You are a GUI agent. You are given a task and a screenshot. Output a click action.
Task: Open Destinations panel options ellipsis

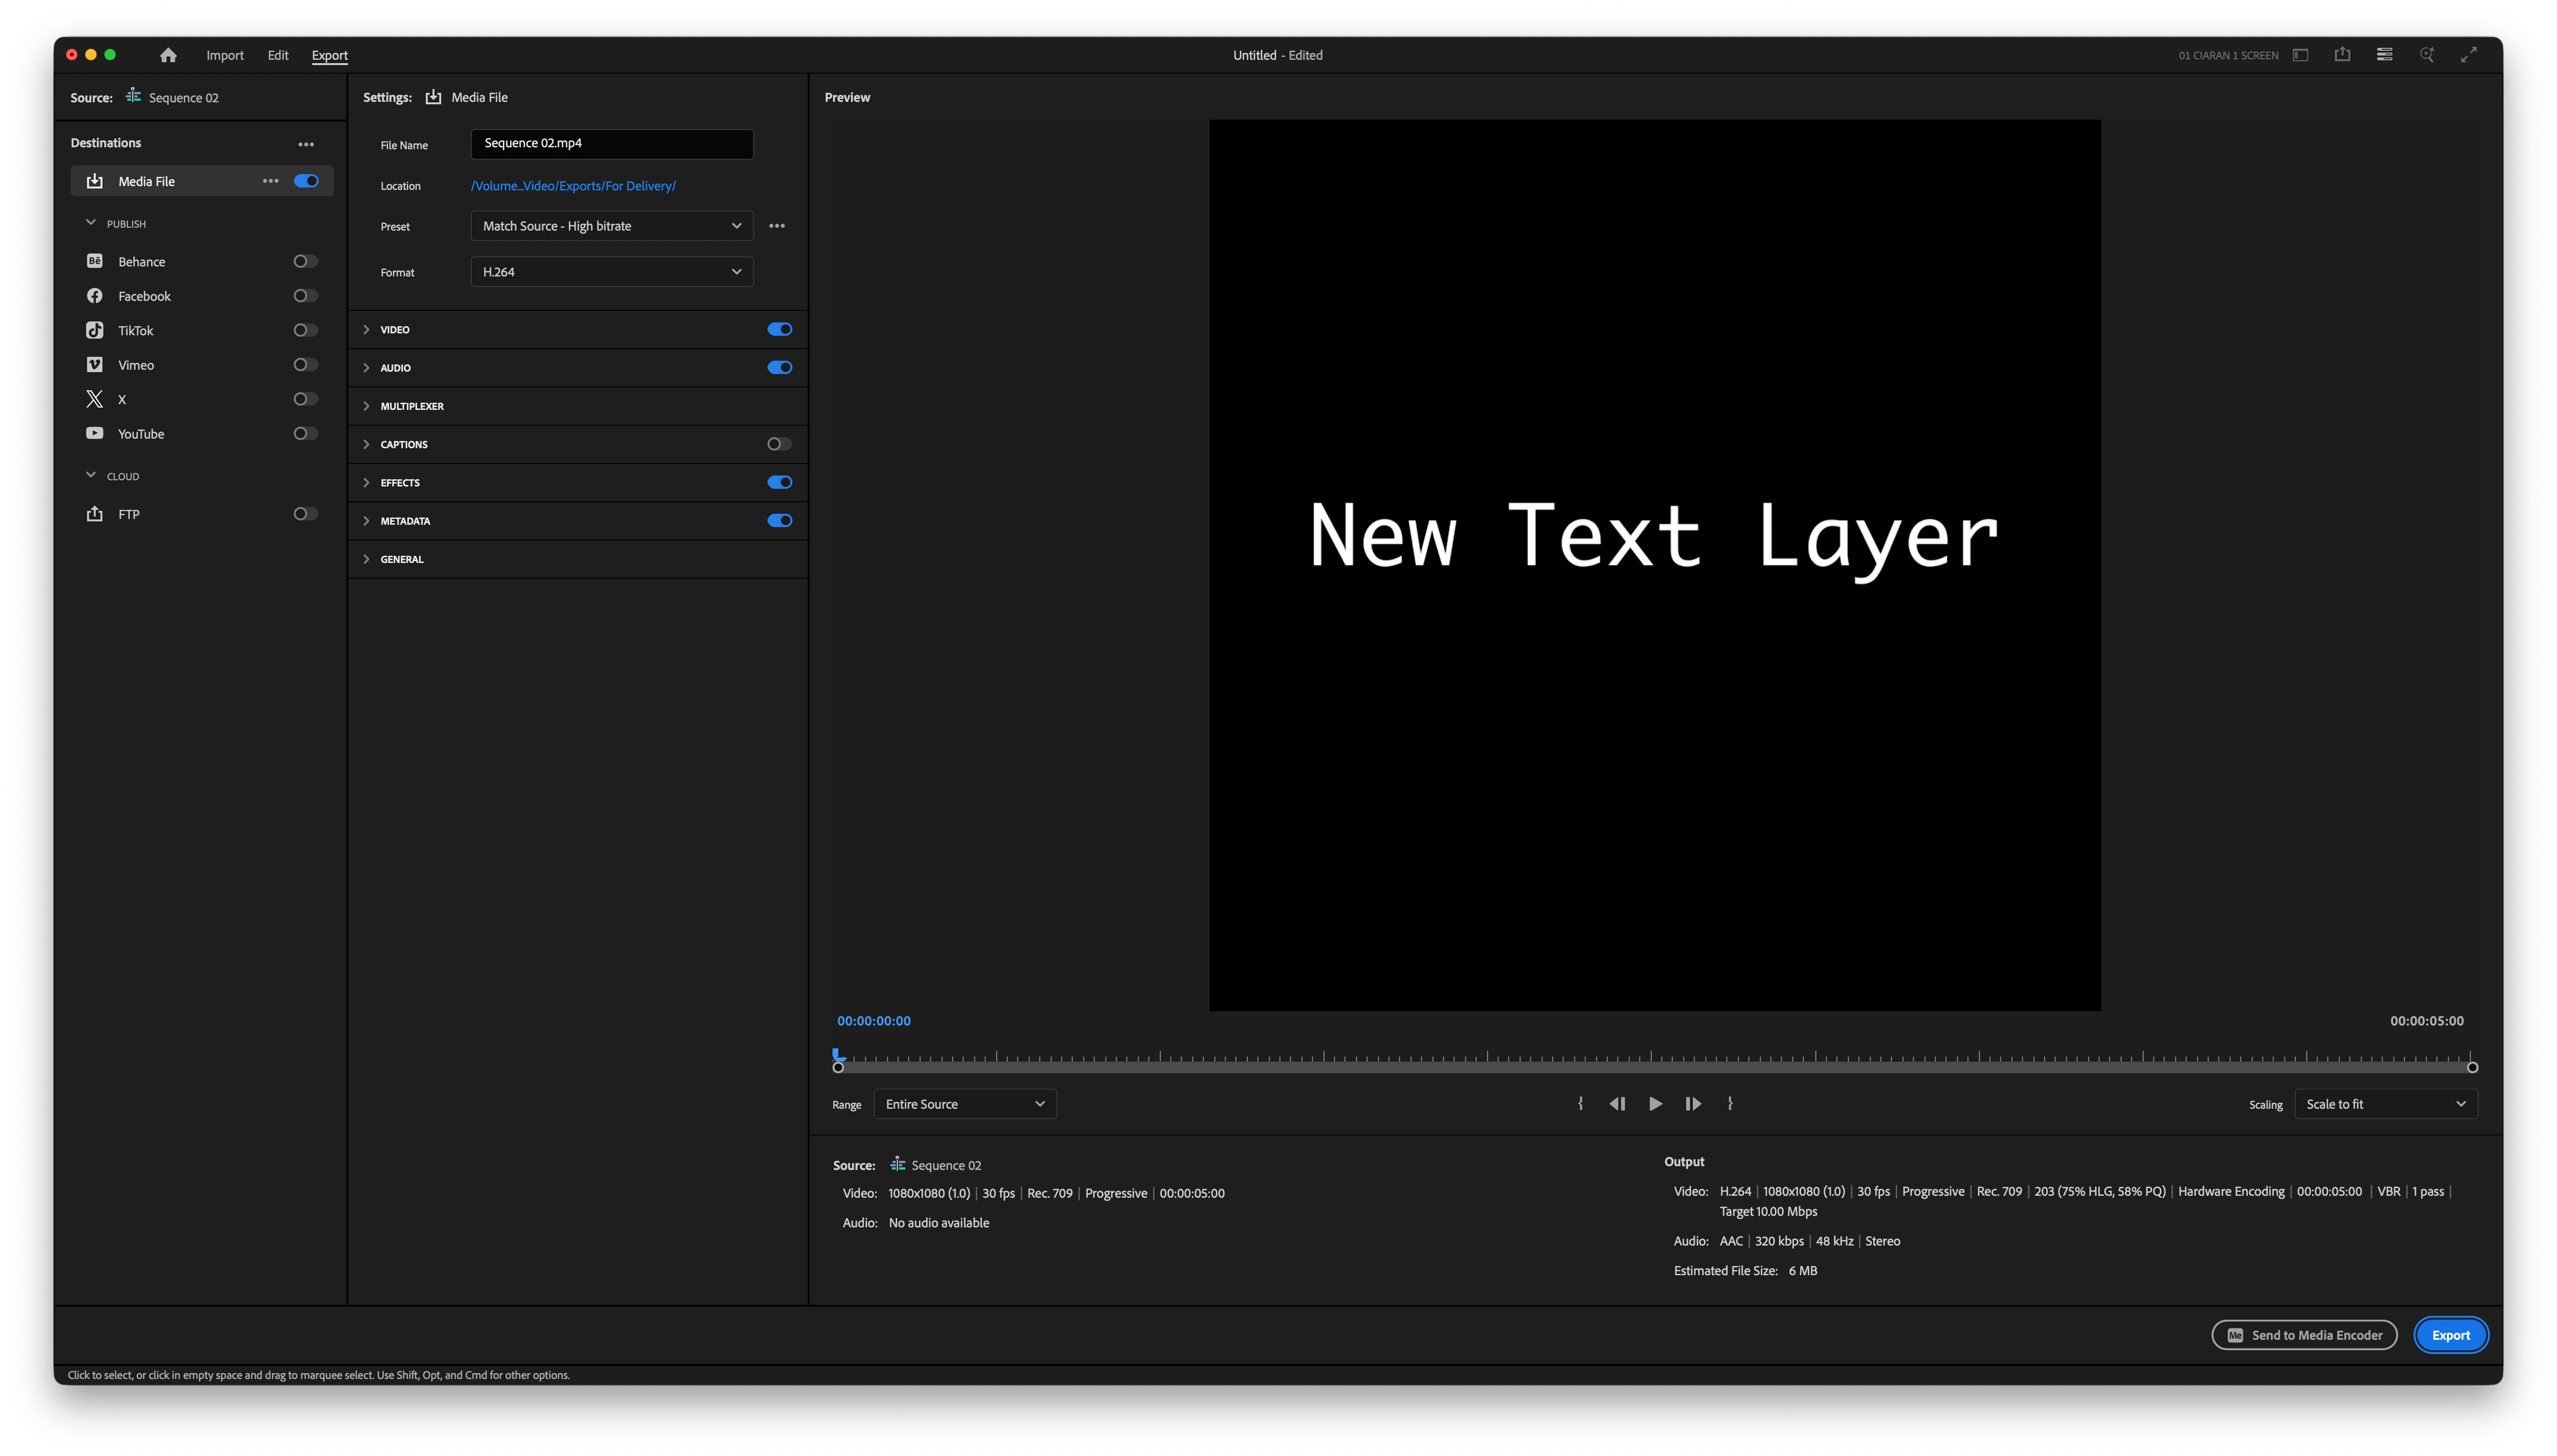coord(306,144)
